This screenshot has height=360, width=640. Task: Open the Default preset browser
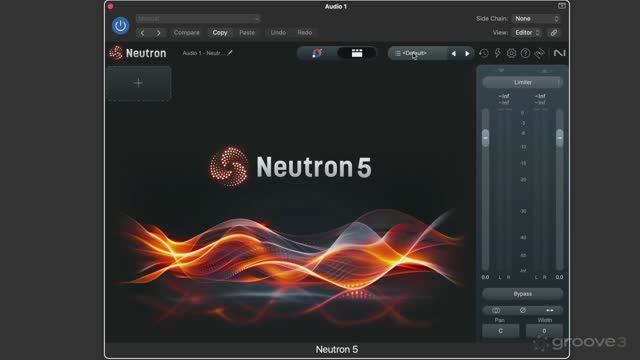(x=417, y=53)
